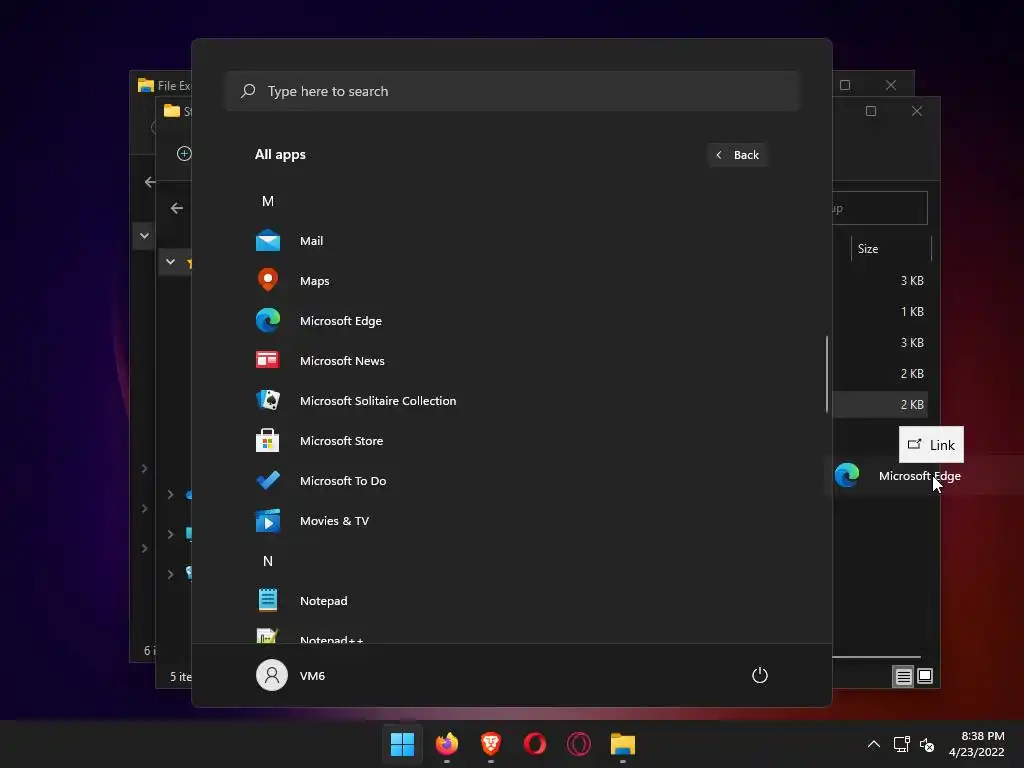The width and height of the screenshot is (1024, 768).
Task: Open network status tray icon
Action: [902, 744]
